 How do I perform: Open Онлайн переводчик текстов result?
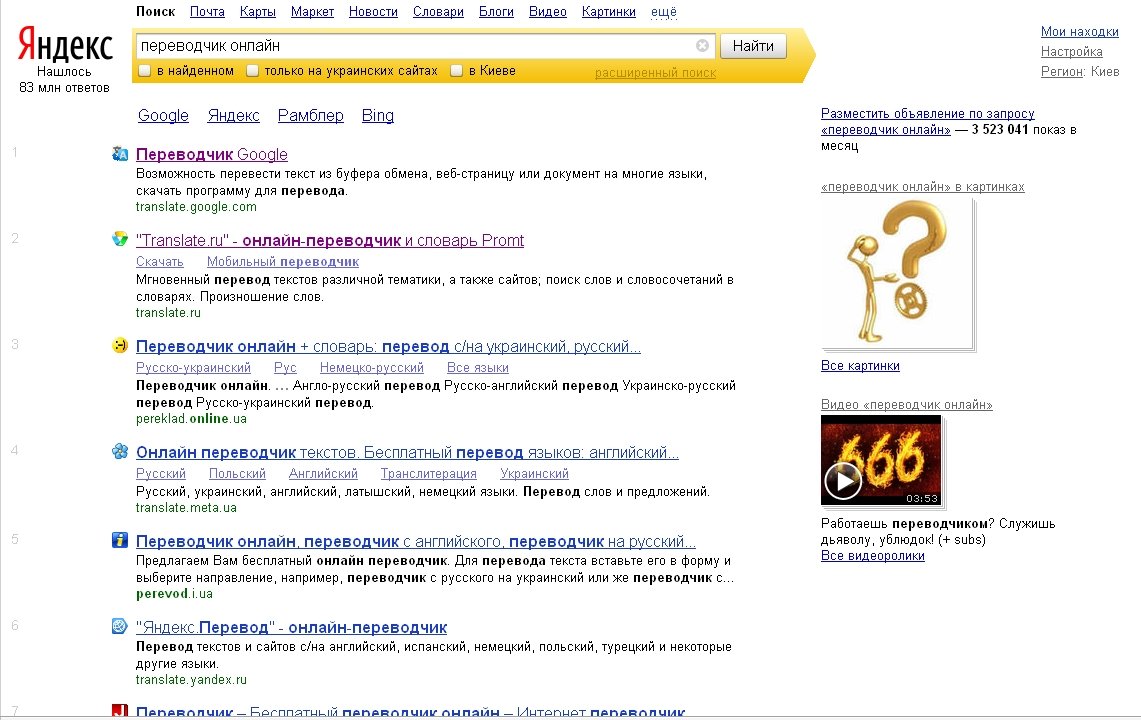[408, 452]
